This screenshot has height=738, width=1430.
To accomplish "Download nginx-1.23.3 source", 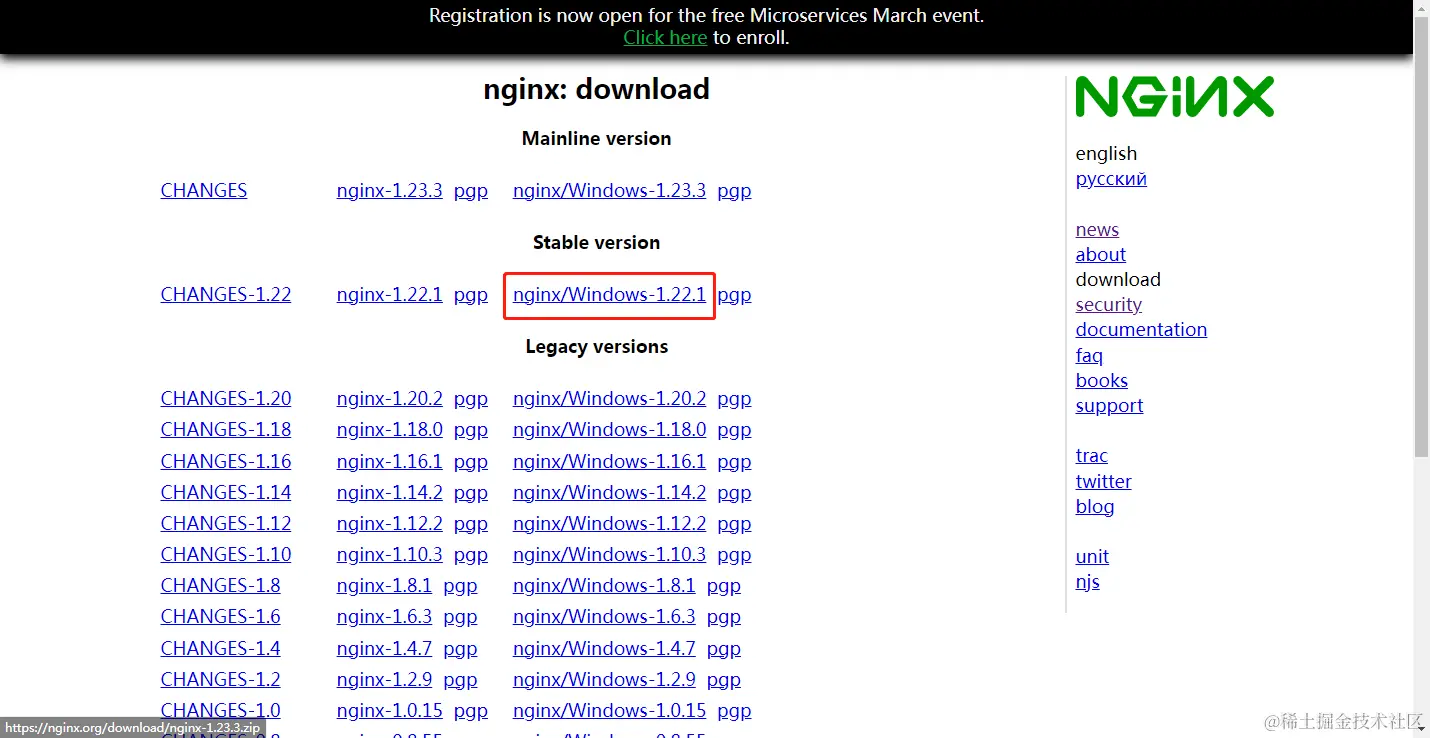I will click(389, 191).
